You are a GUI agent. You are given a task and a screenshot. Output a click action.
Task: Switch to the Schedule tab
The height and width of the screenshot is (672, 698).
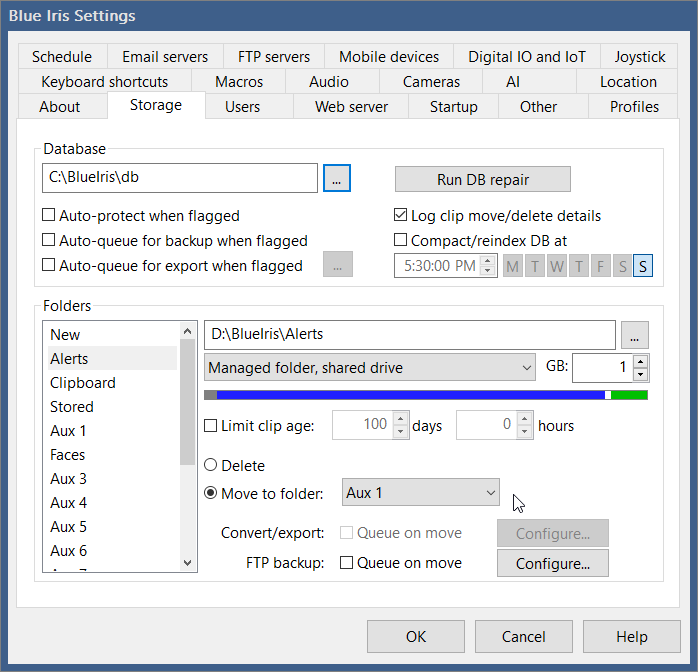(x=62, y=57)
